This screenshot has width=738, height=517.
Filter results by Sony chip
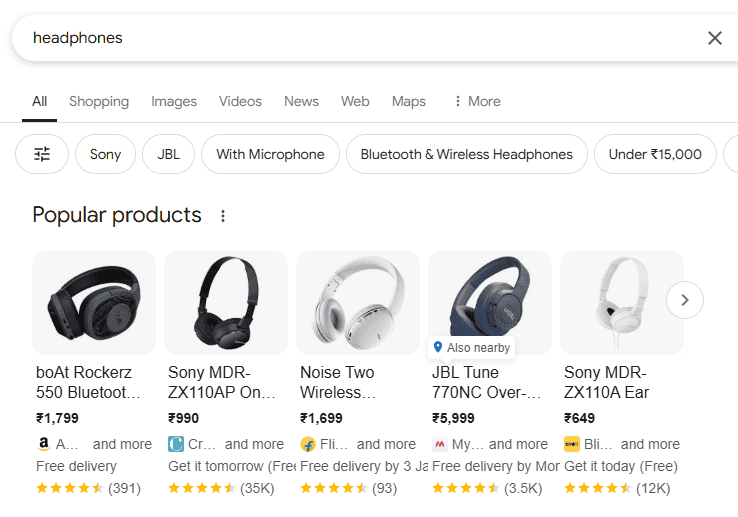tap(105, 154)
